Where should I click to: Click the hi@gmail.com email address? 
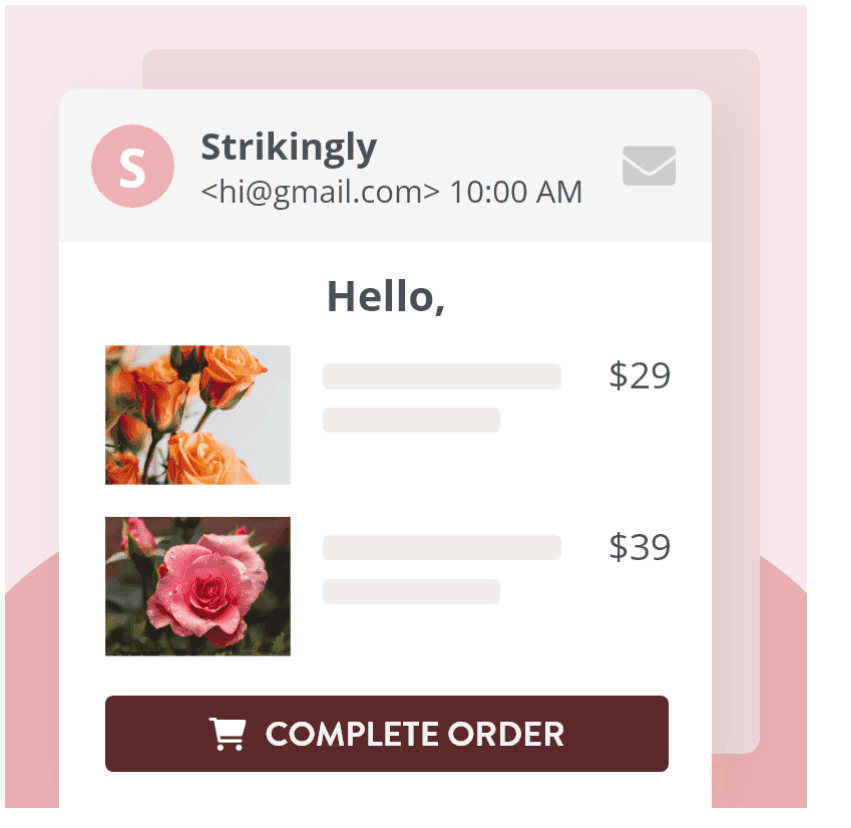320,191
